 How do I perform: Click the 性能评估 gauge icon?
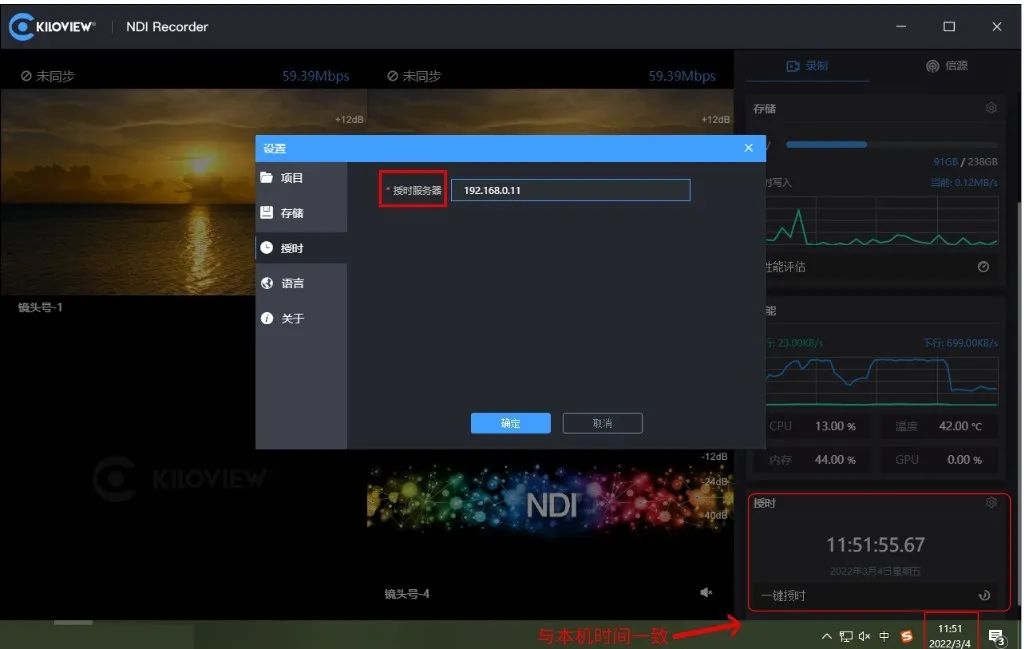(x=983, y=266)
